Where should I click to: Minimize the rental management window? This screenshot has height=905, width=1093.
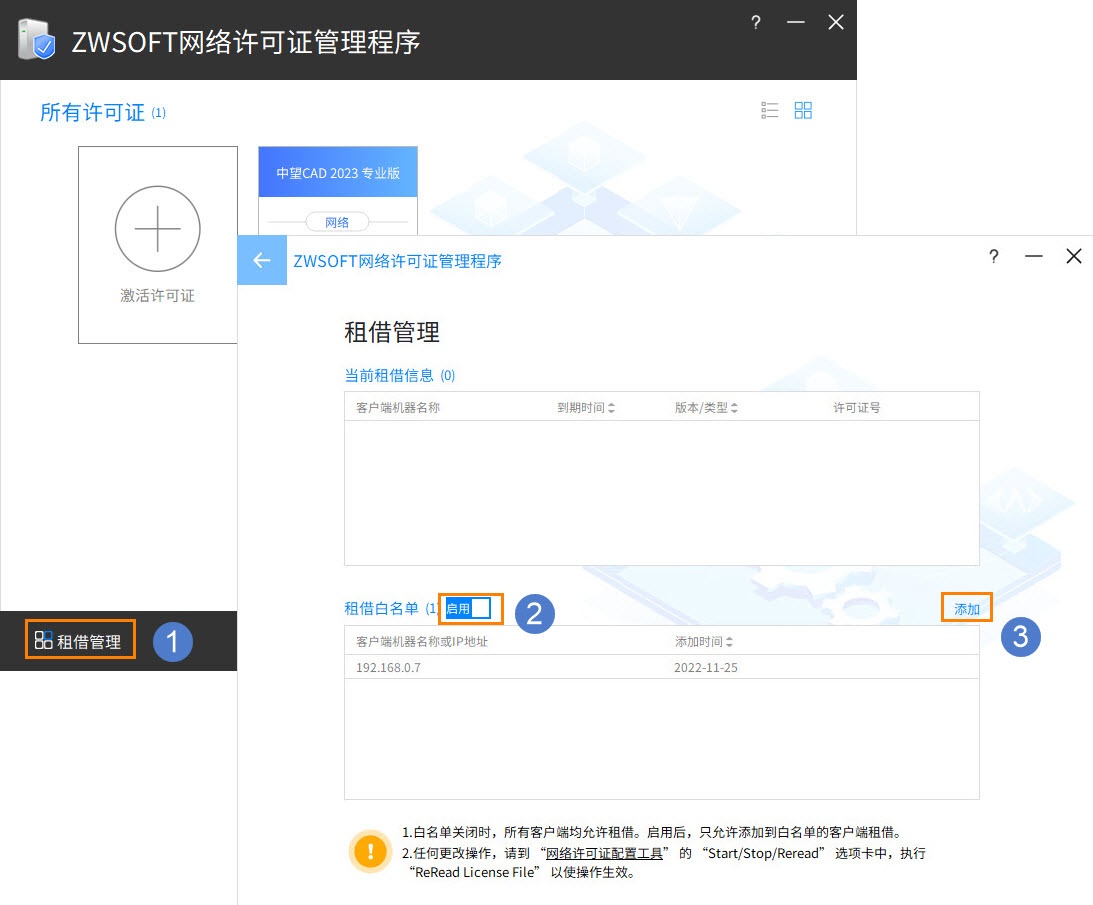(1034, 257)
